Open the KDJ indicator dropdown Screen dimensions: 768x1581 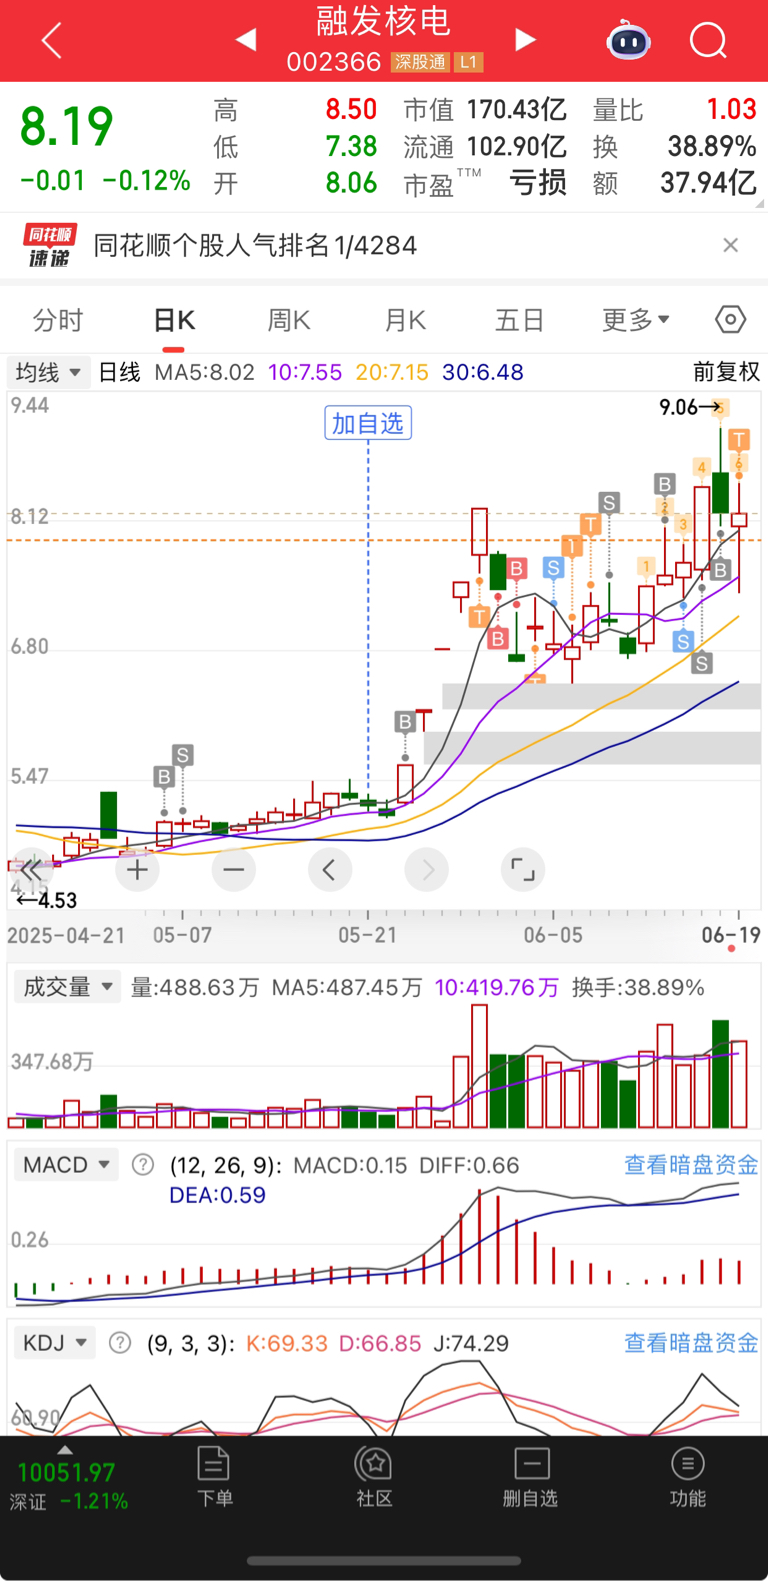55,1343
